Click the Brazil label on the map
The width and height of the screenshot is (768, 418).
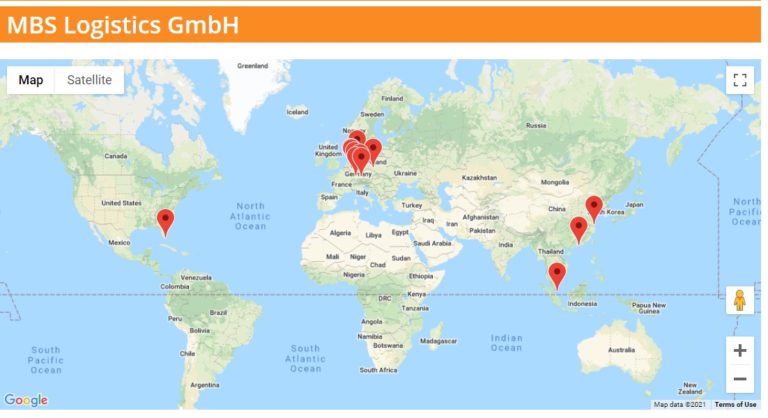pos(218,313)
